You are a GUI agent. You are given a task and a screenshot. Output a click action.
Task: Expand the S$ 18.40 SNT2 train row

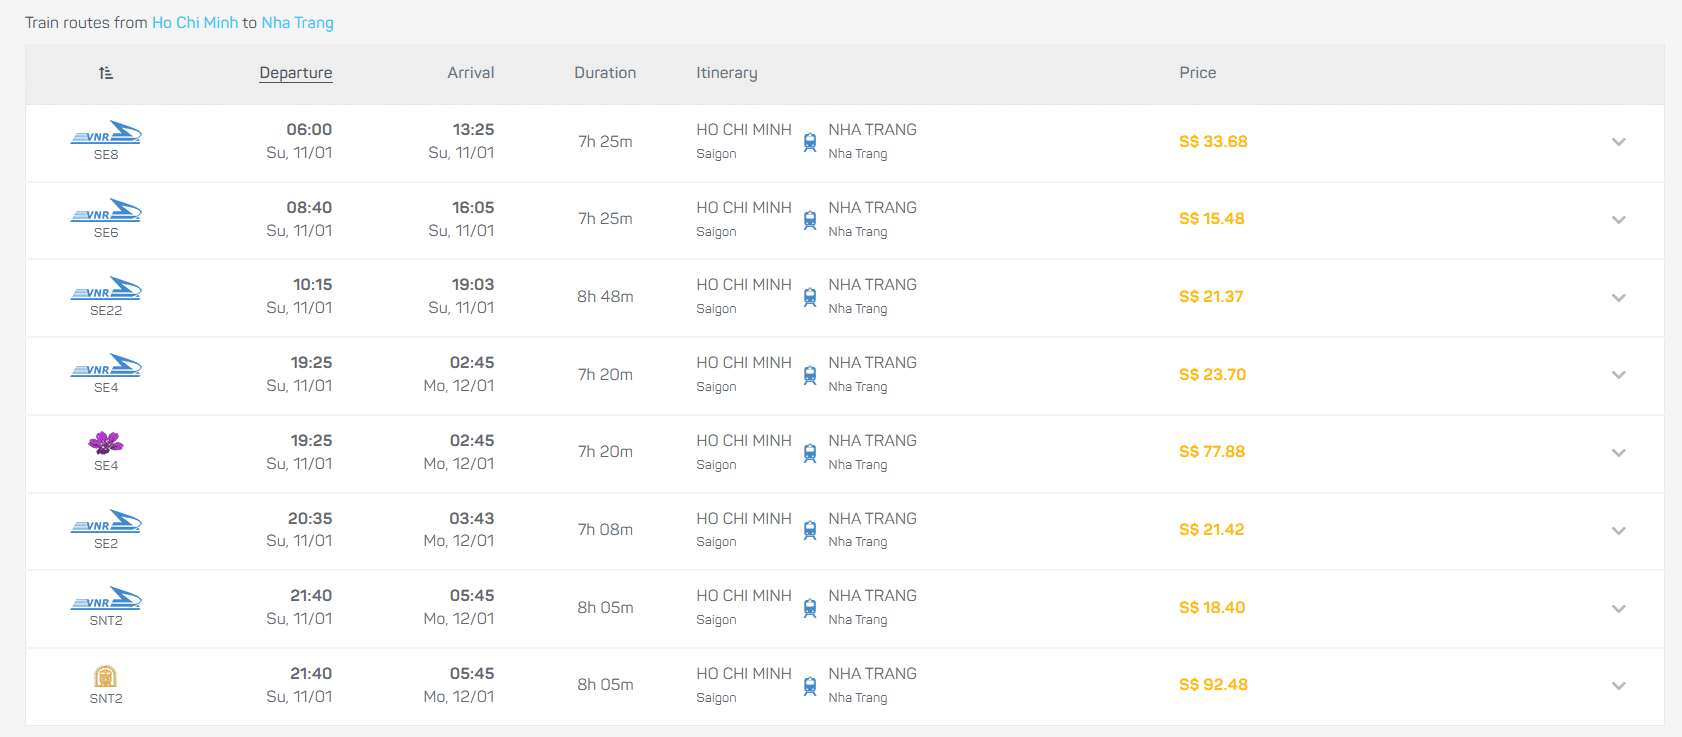click(x=1618, y=608)
